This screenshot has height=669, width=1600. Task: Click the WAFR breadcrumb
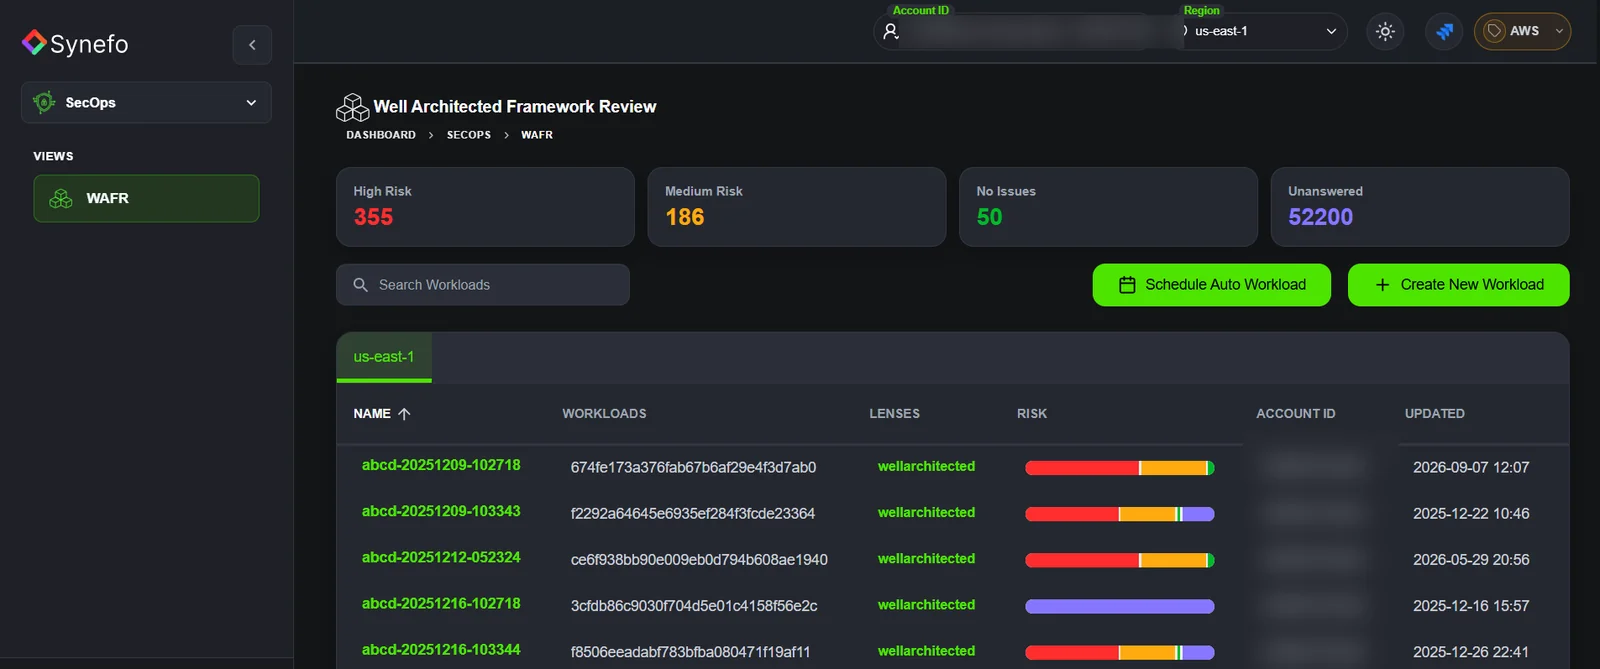[537, 135]
